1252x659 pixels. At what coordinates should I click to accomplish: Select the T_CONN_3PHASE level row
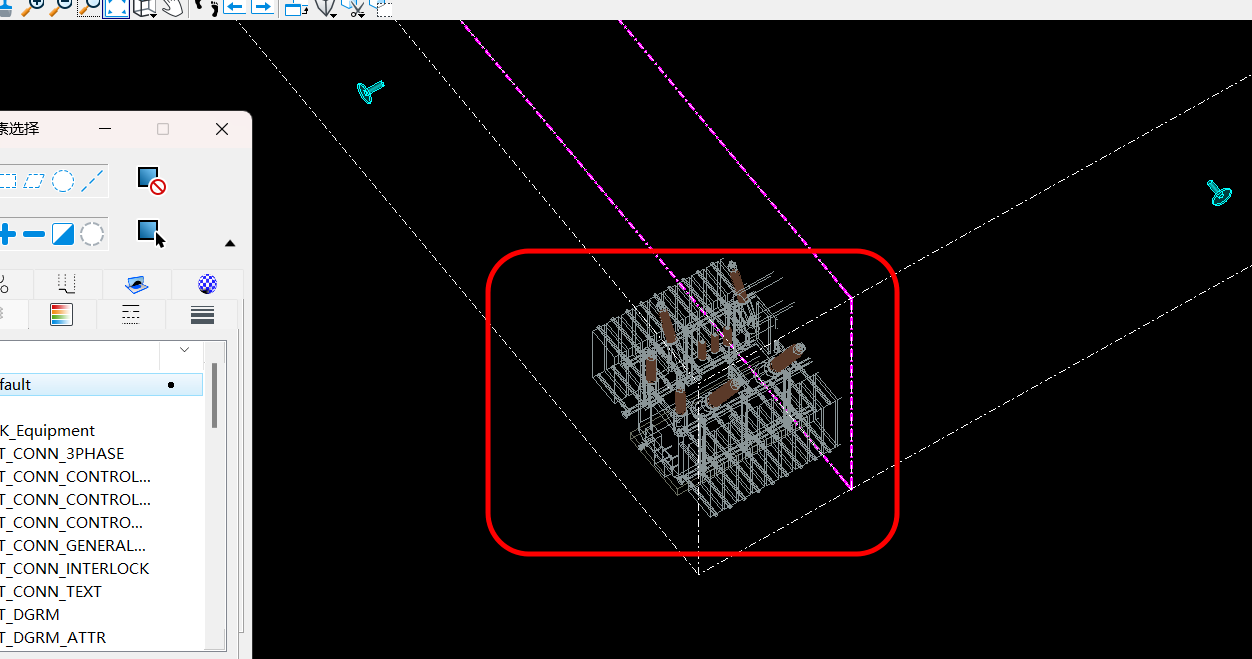101,454
